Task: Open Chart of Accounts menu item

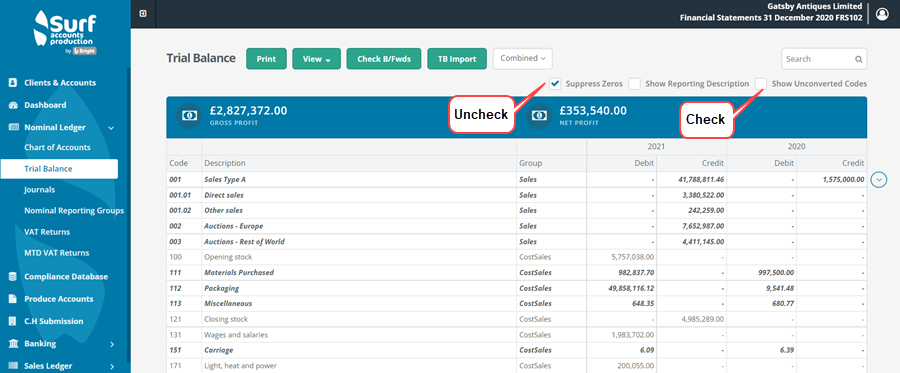Action: click(x=57, y=147)
